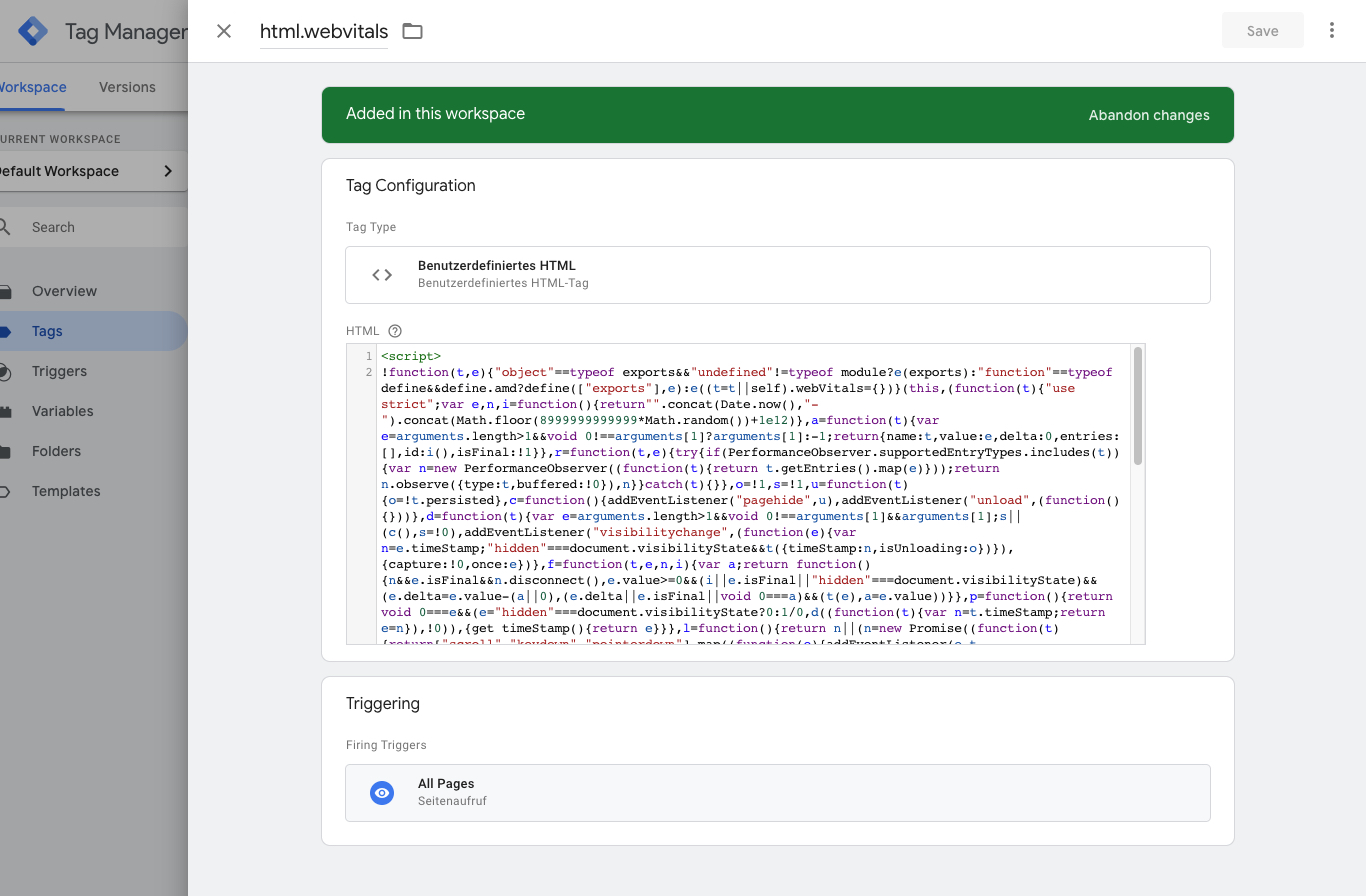Click the folder icon beside tag name
The width and height of the screenshot is (1366, 896).
[412, 31]
